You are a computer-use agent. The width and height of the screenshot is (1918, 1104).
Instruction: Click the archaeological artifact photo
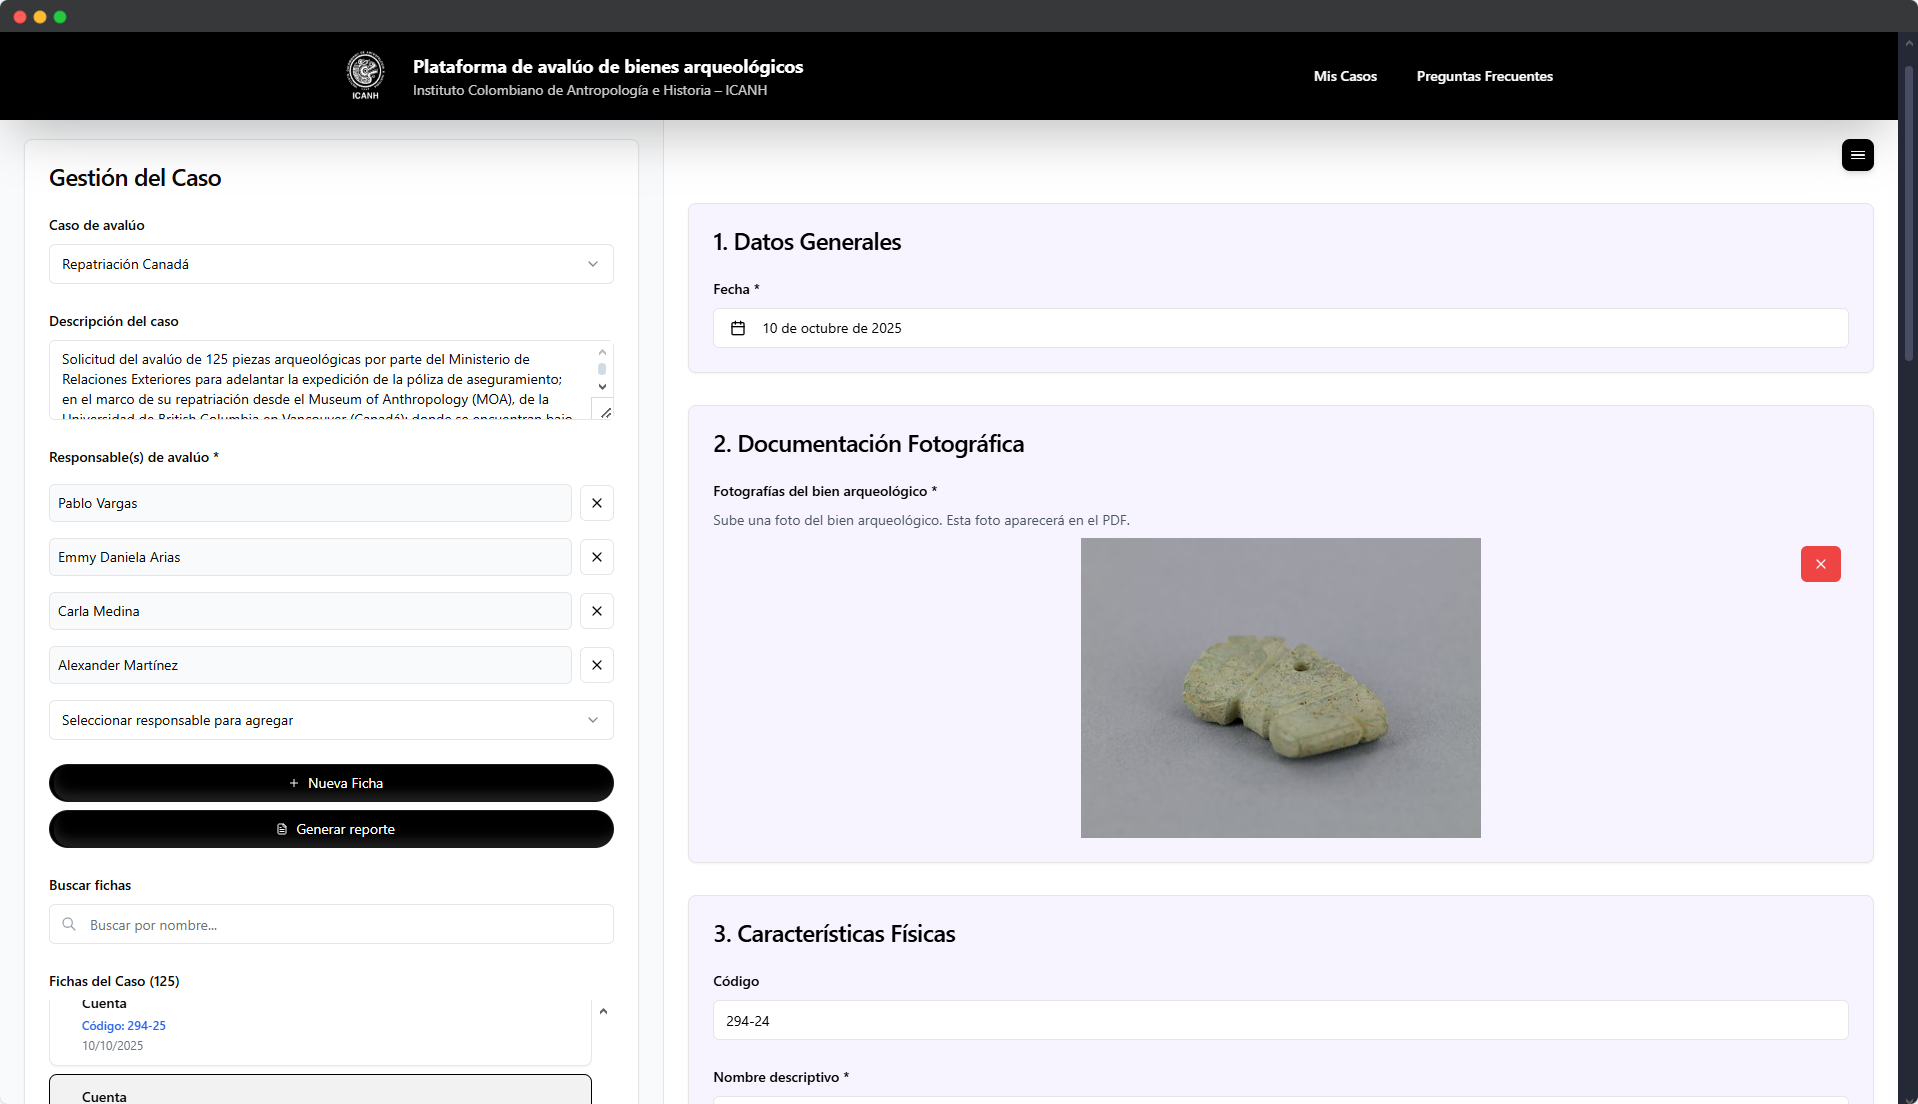point(1280,688)
